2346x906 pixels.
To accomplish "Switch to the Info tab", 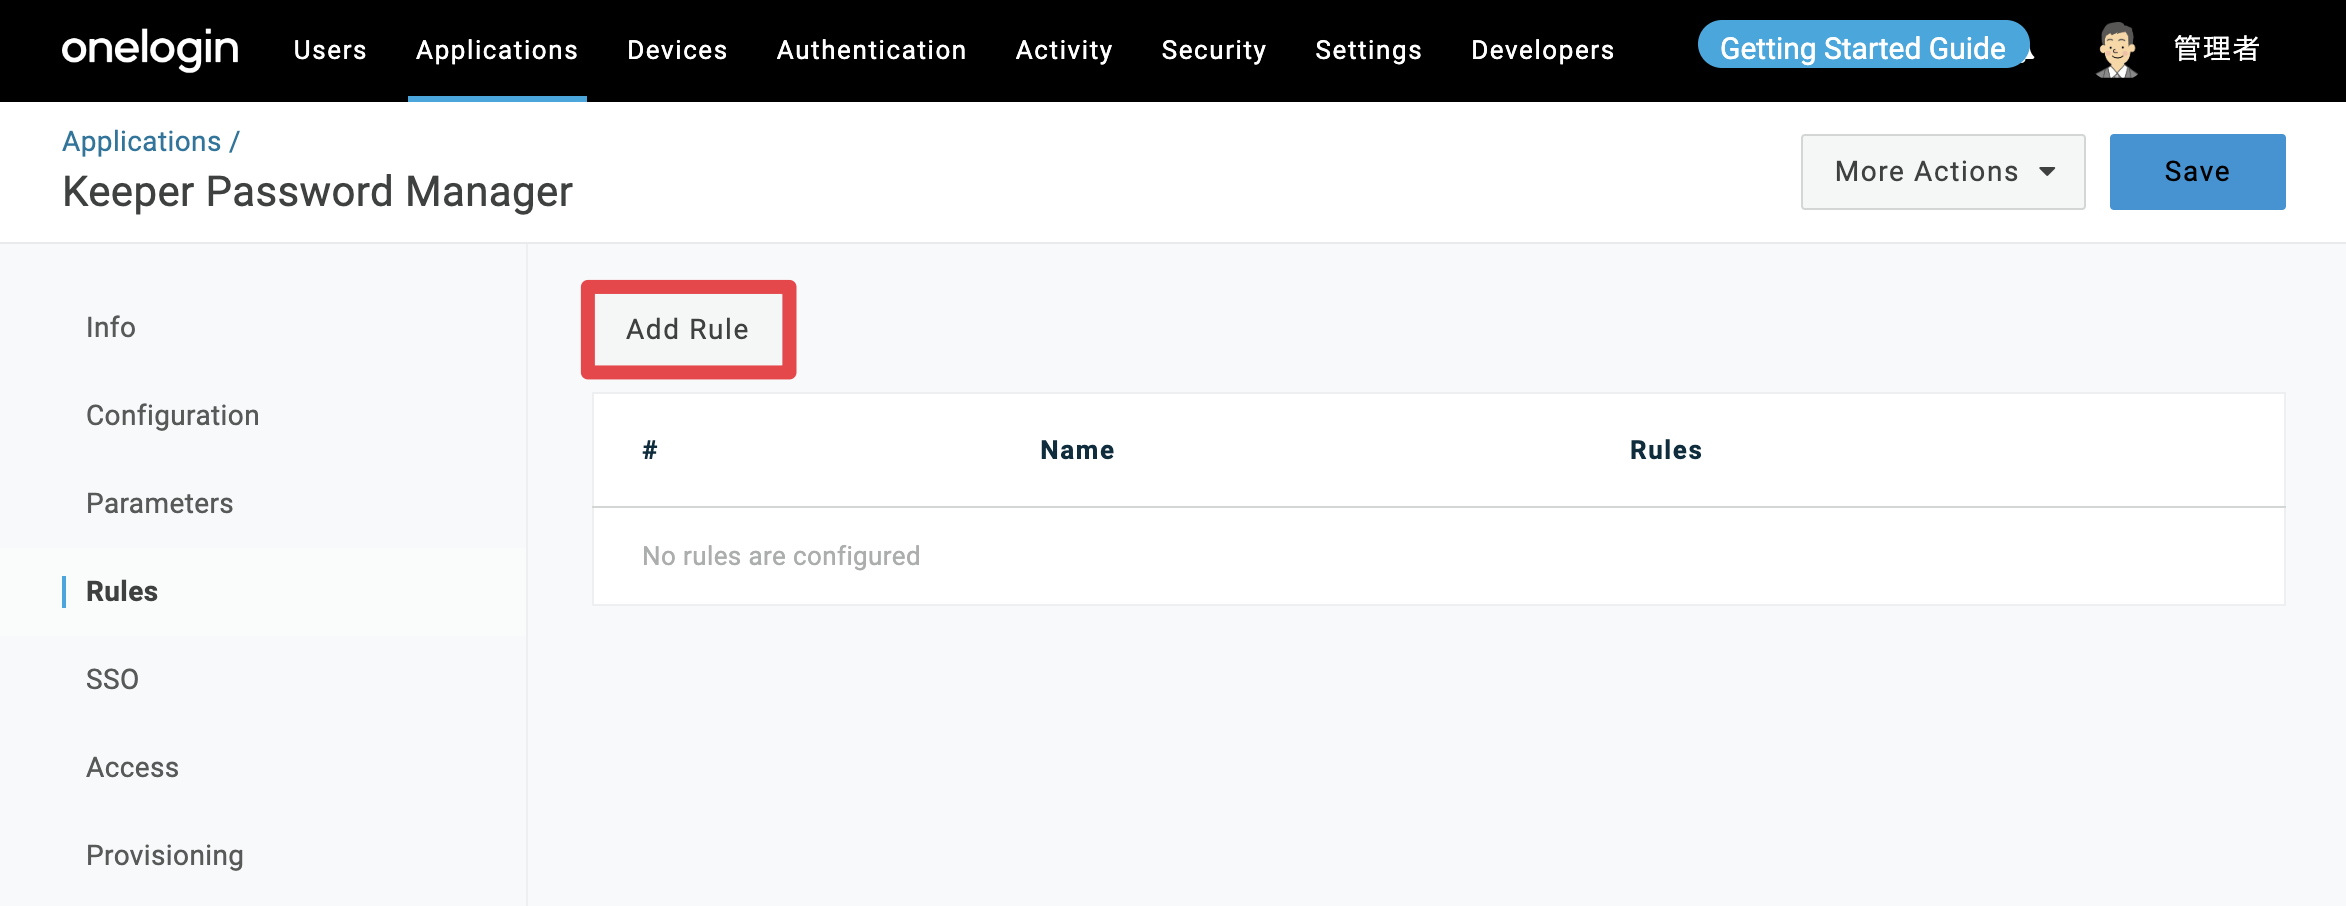I will click(111, 327).
